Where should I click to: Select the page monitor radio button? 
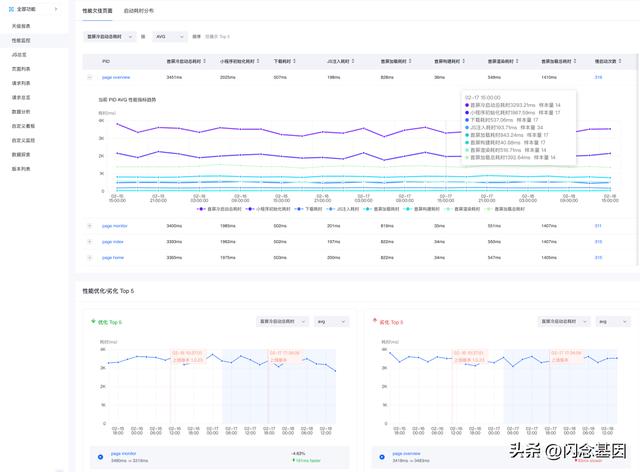(x=100, y=457)
